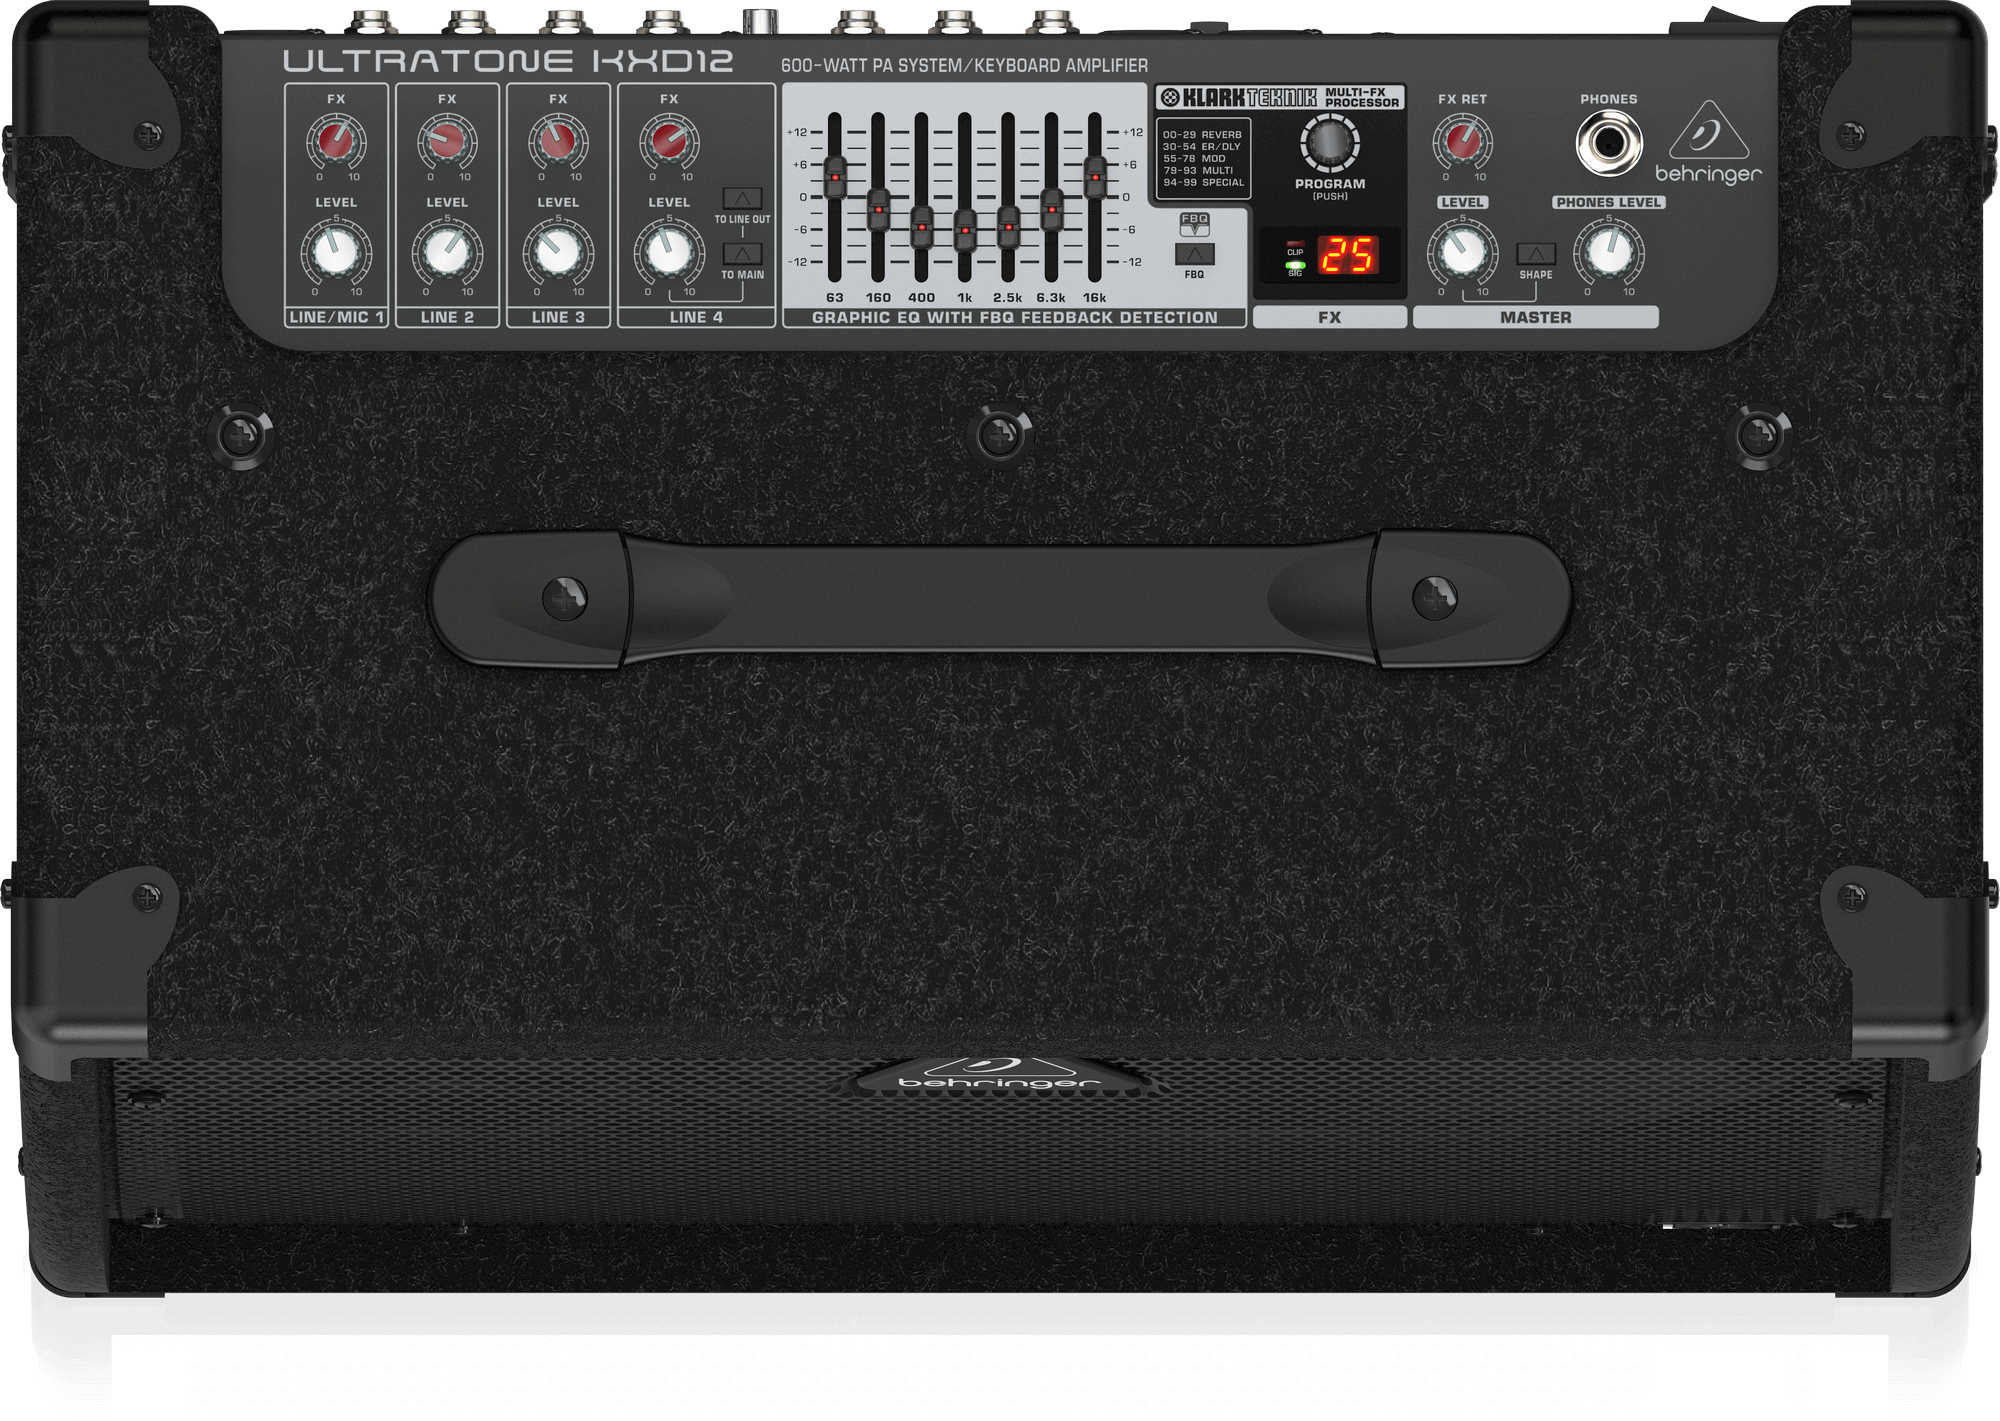Toggle the FBQ feedback detection button

(1195, 254)
